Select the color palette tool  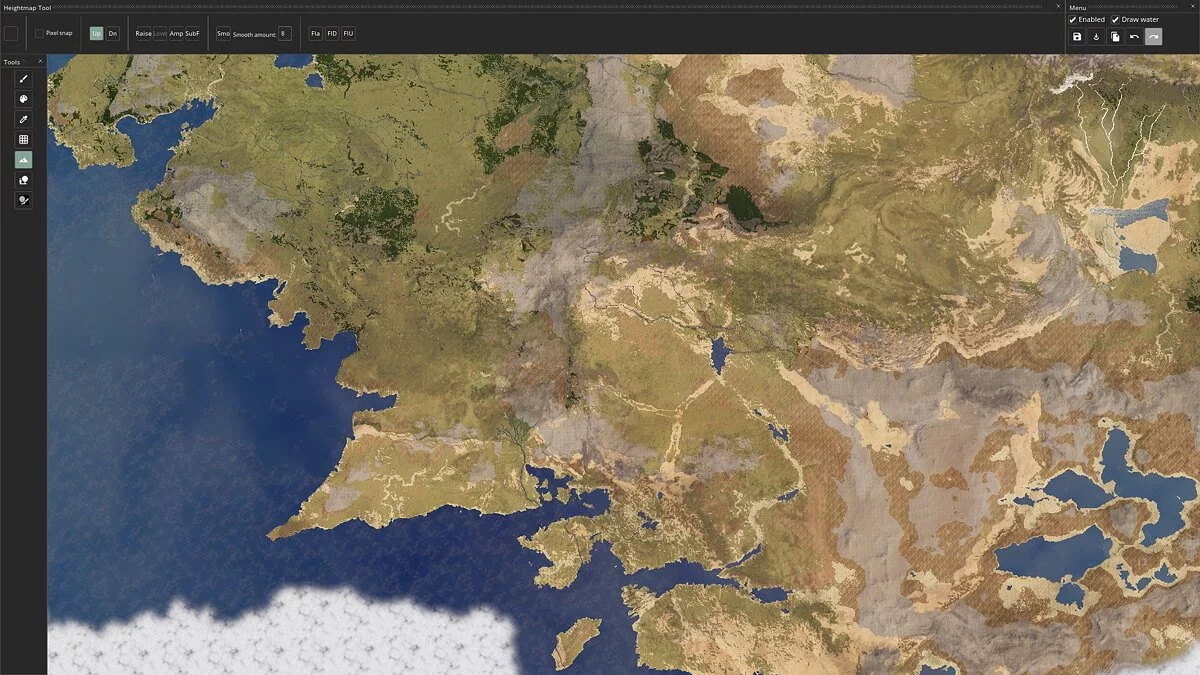coord(23,99)
